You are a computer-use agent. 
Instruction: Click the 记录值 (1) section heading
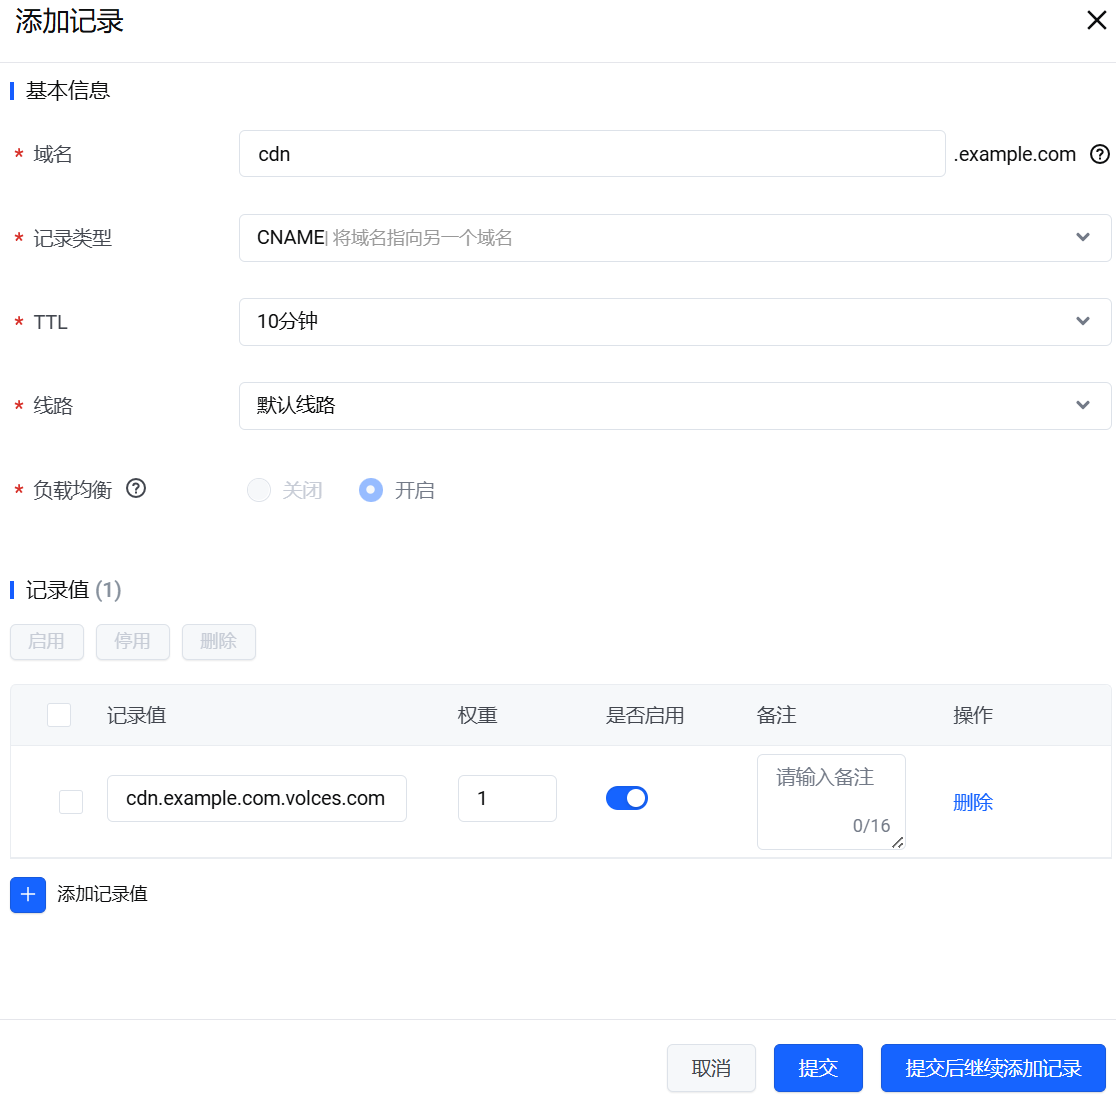pyautogui.click(x=74, y=590)
